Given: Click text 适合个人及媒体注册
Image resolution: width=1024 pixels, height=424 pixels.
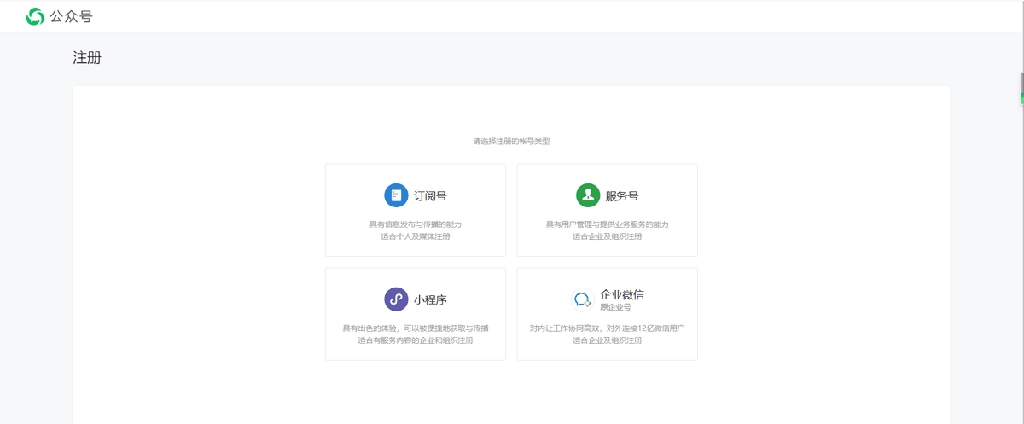Looking at the screenshot, I should 415,236.
